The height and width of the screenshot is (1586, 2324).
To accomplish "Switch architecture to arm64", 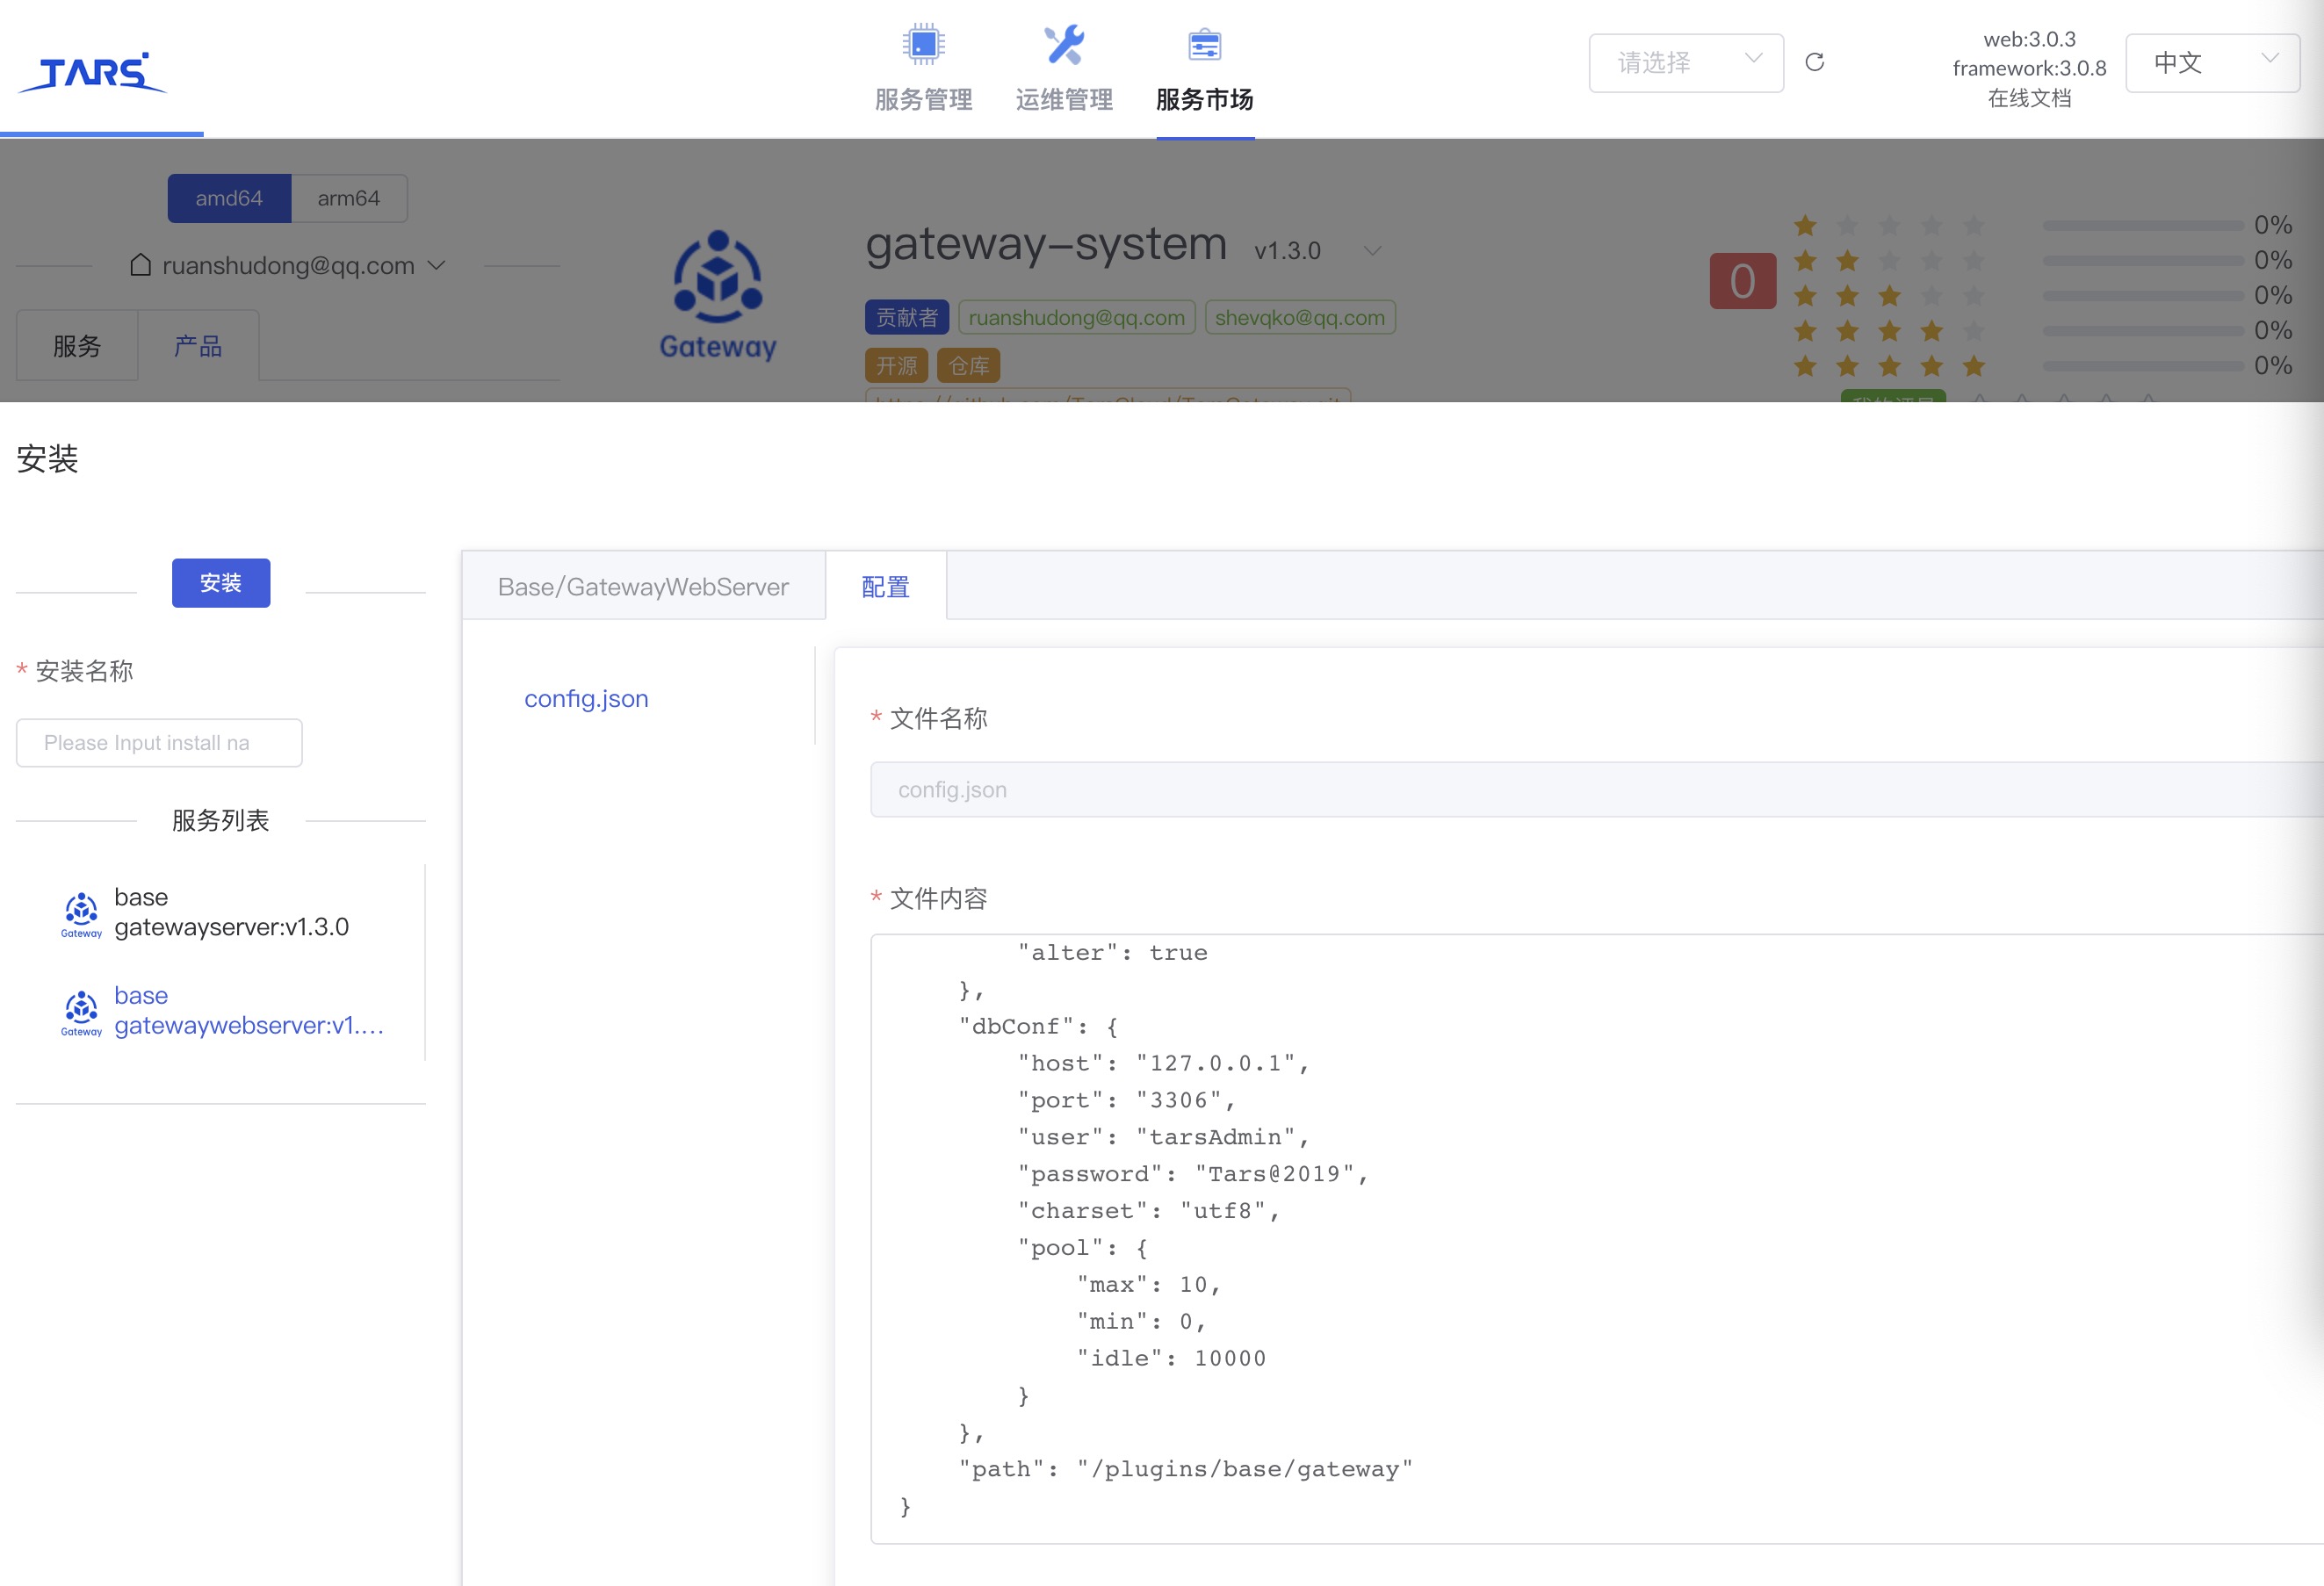I will pos(348,198).
